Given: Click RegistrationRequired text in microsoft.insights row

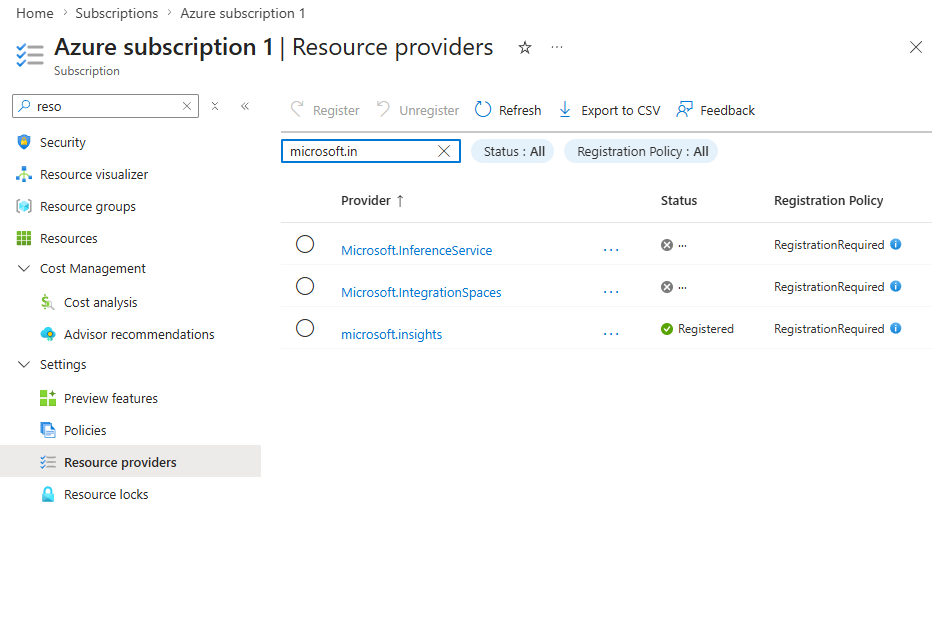Looking at the screenshot, I should [829, 329].
